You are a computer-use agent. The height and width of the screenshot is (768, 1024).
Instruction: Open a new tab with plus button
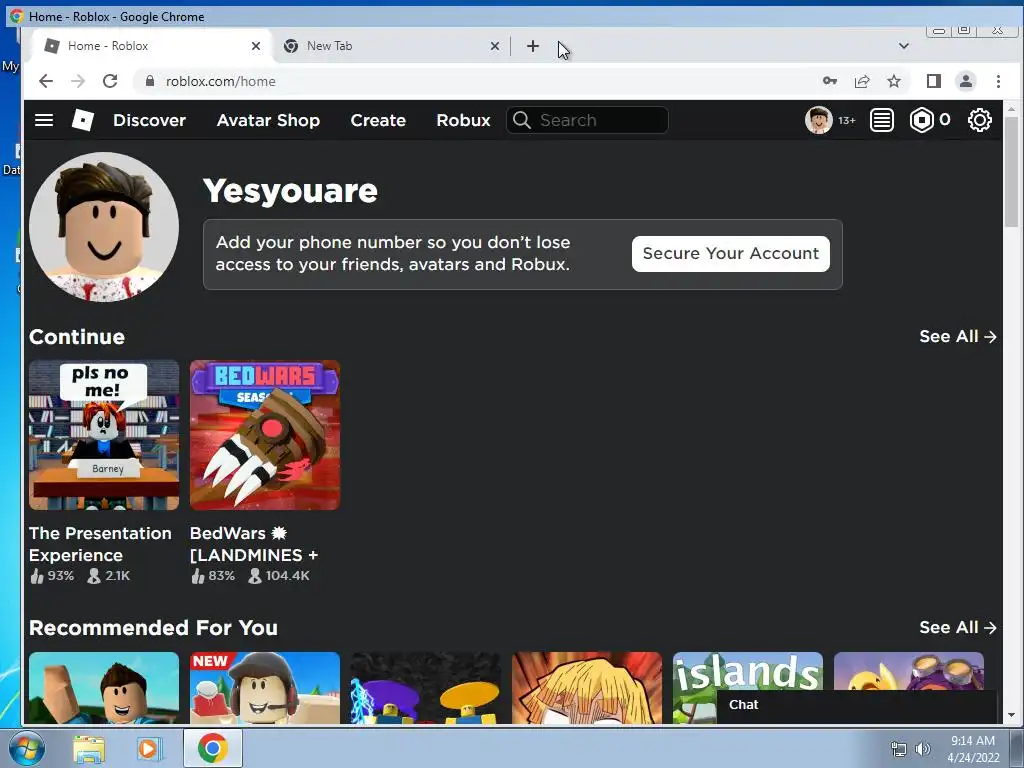click(533, 46)
